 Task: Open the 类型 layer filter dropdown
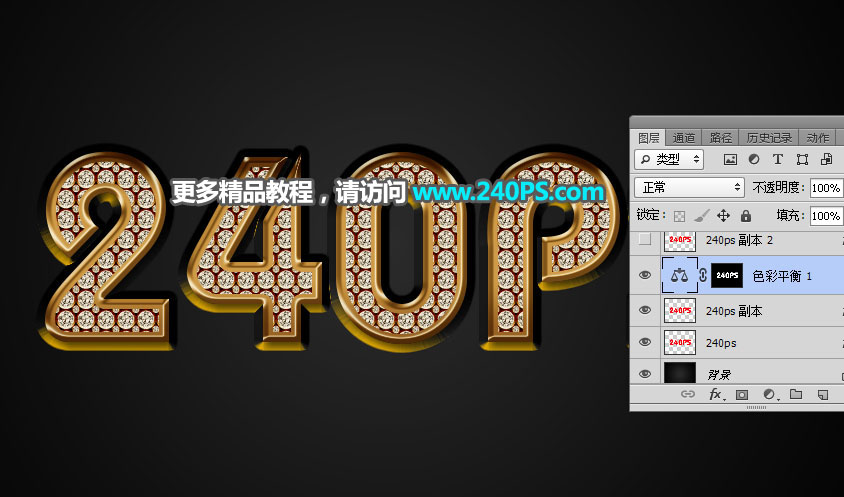pos(669,159)
